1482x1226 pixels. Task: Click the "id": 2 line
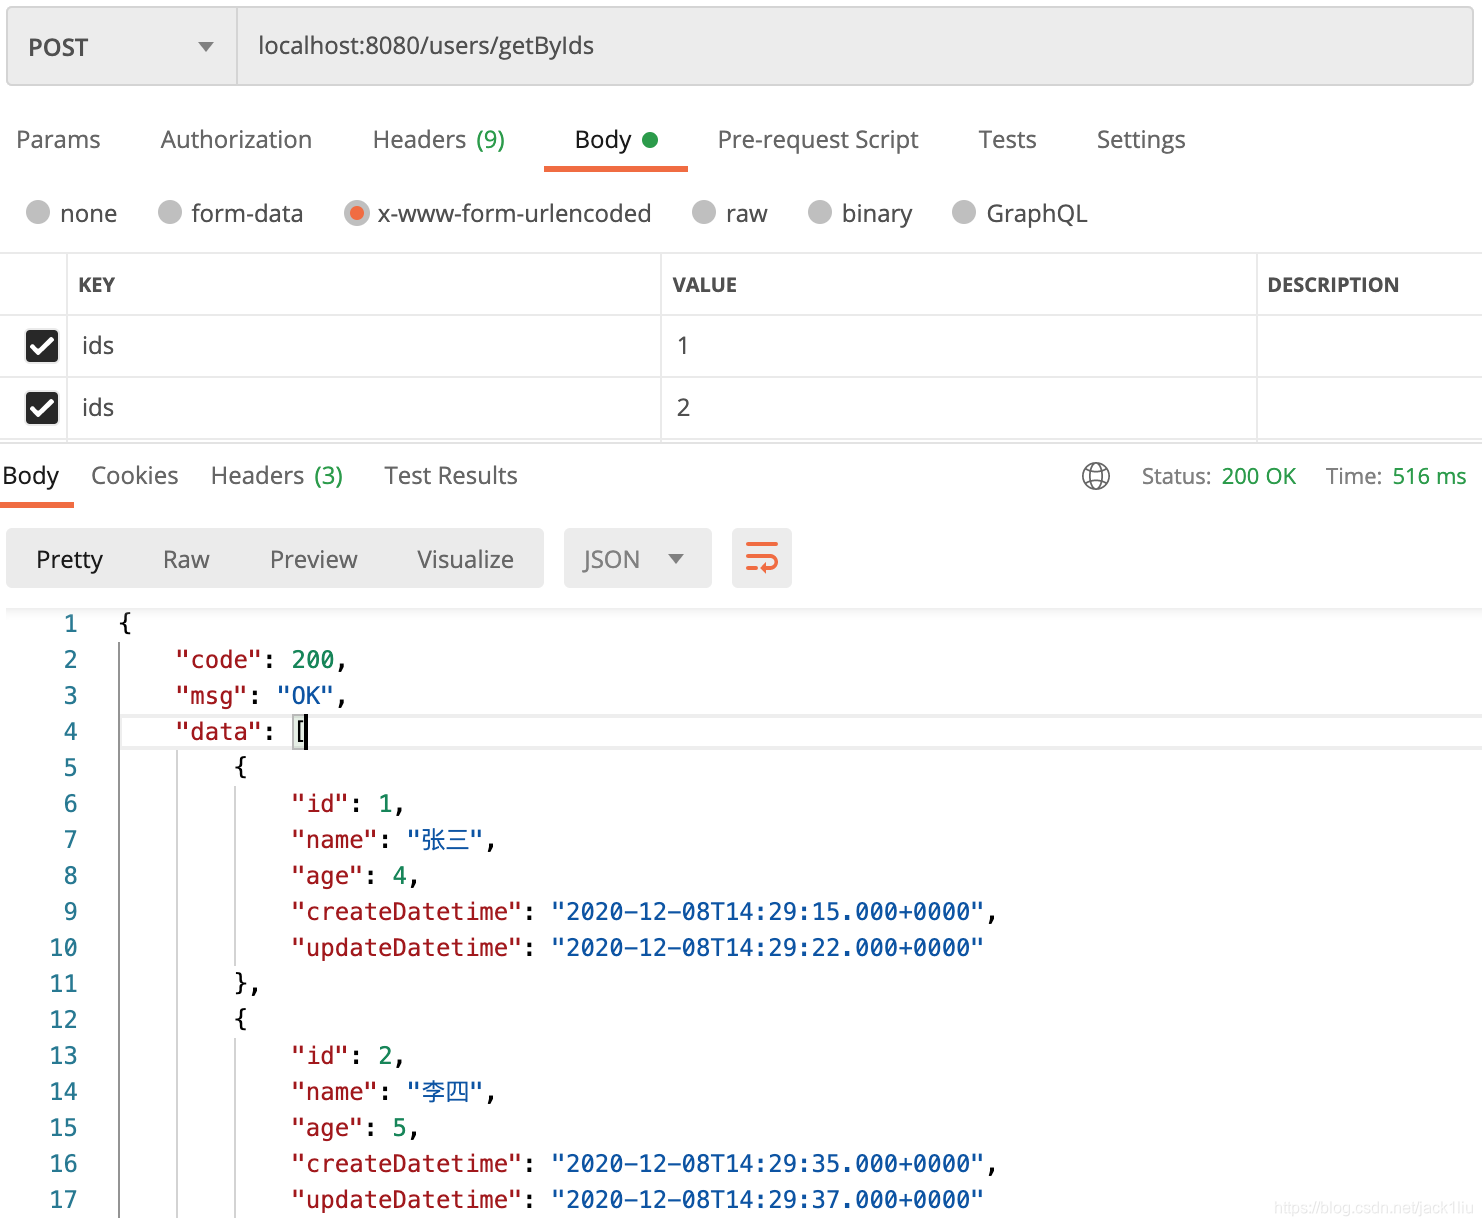pyautogui.click(x=348, y=1056)
